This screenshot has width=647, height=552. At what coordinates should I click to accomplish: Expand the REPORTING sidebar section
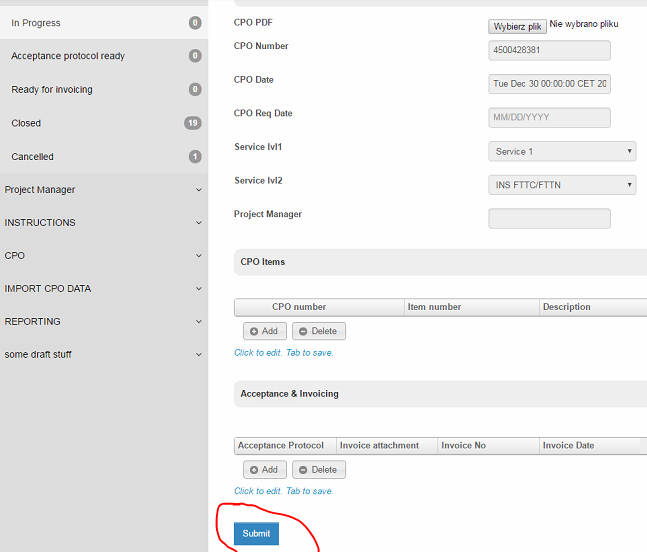102,322
